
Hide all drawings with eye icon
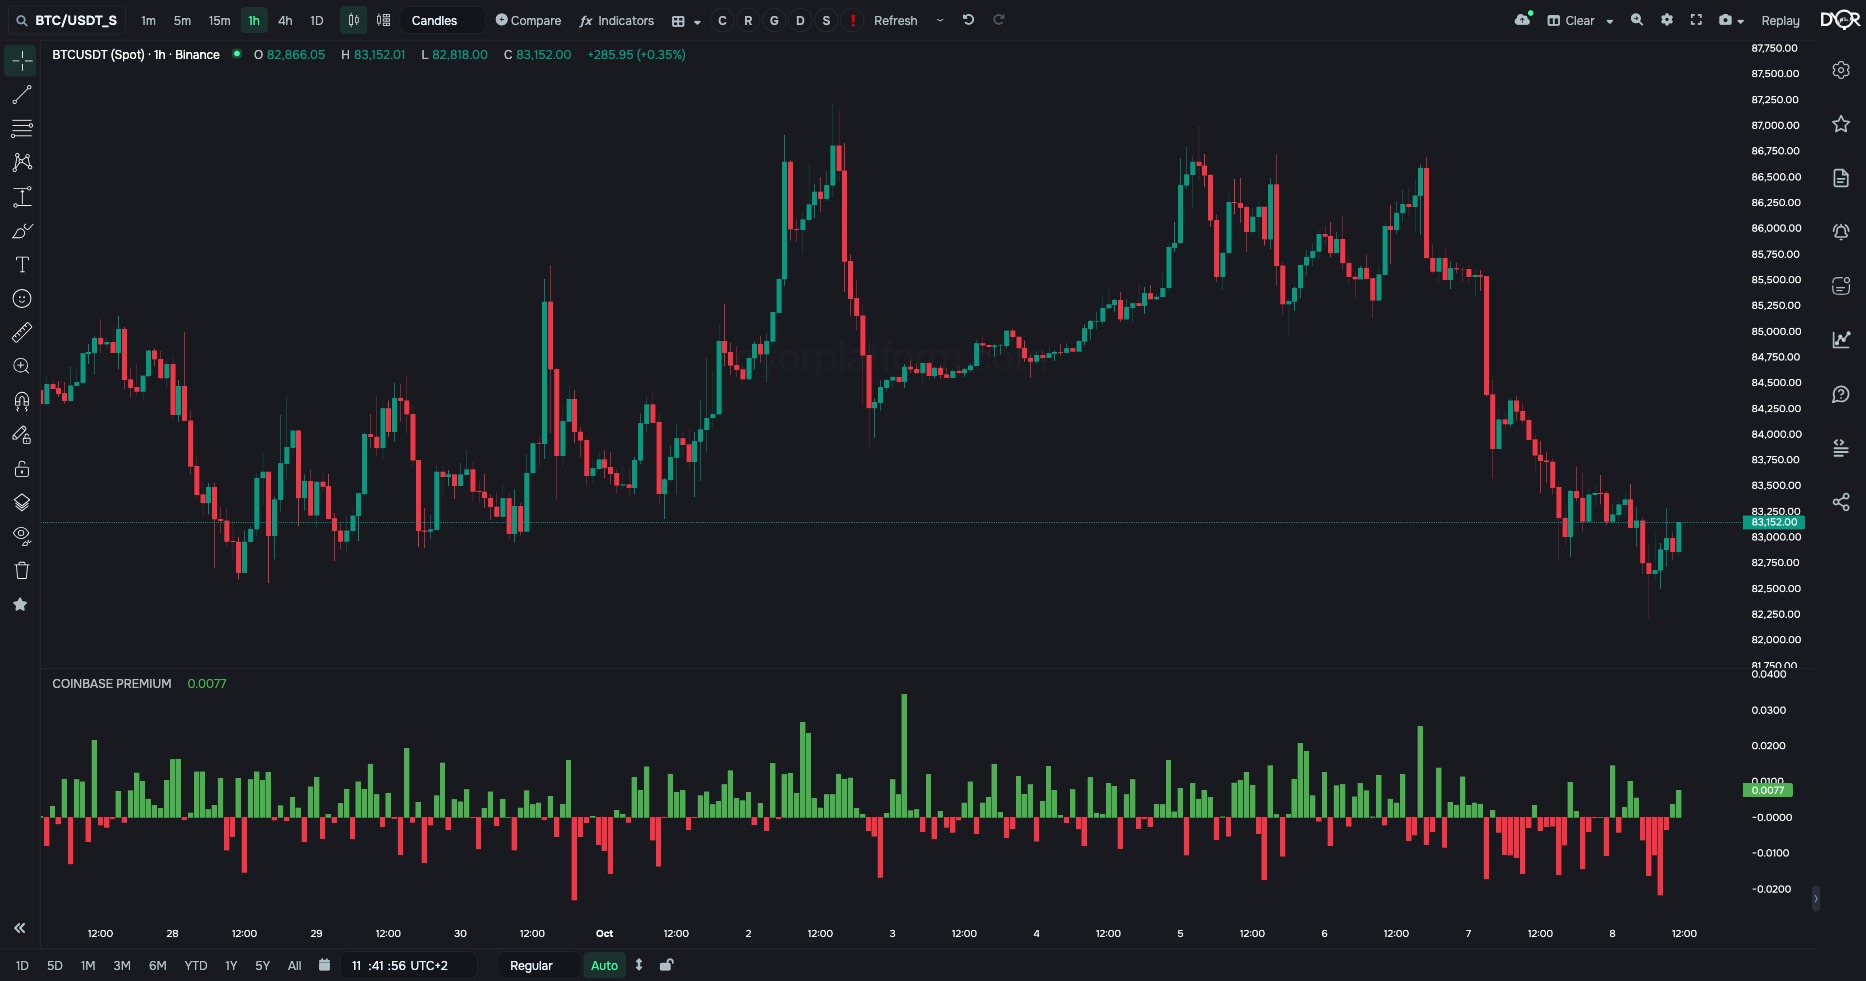(21, 536)
